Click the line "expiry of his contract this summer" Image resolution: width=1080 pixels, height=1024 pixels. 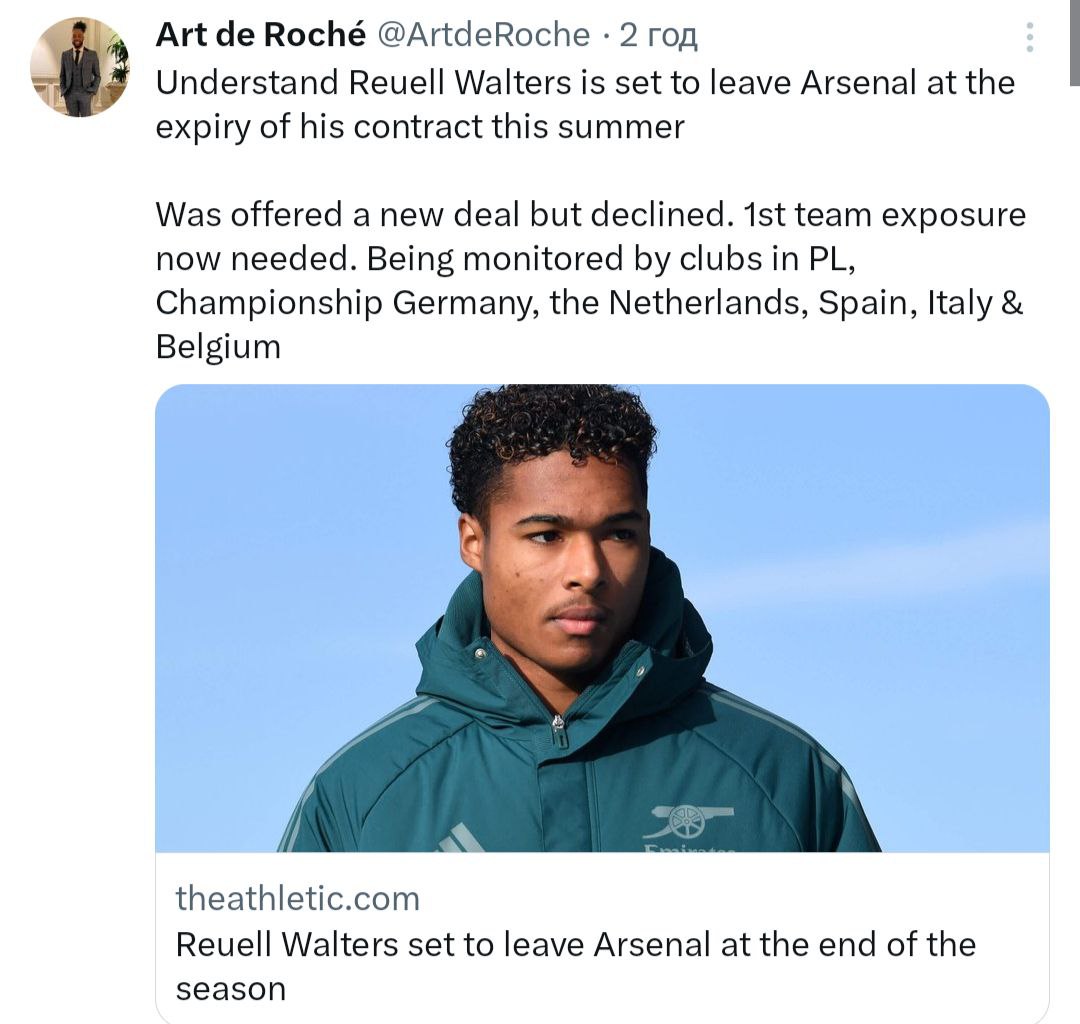point(420,127)
